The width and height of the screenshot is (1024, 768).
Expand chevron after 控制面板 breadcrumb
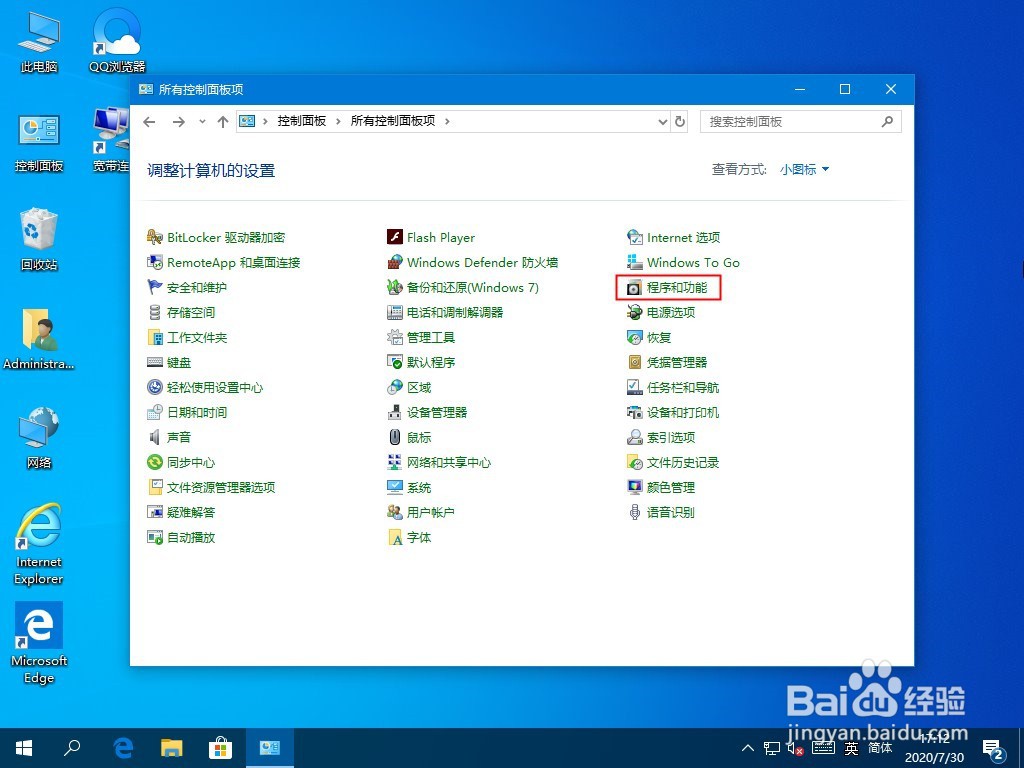tap(338, 121)
